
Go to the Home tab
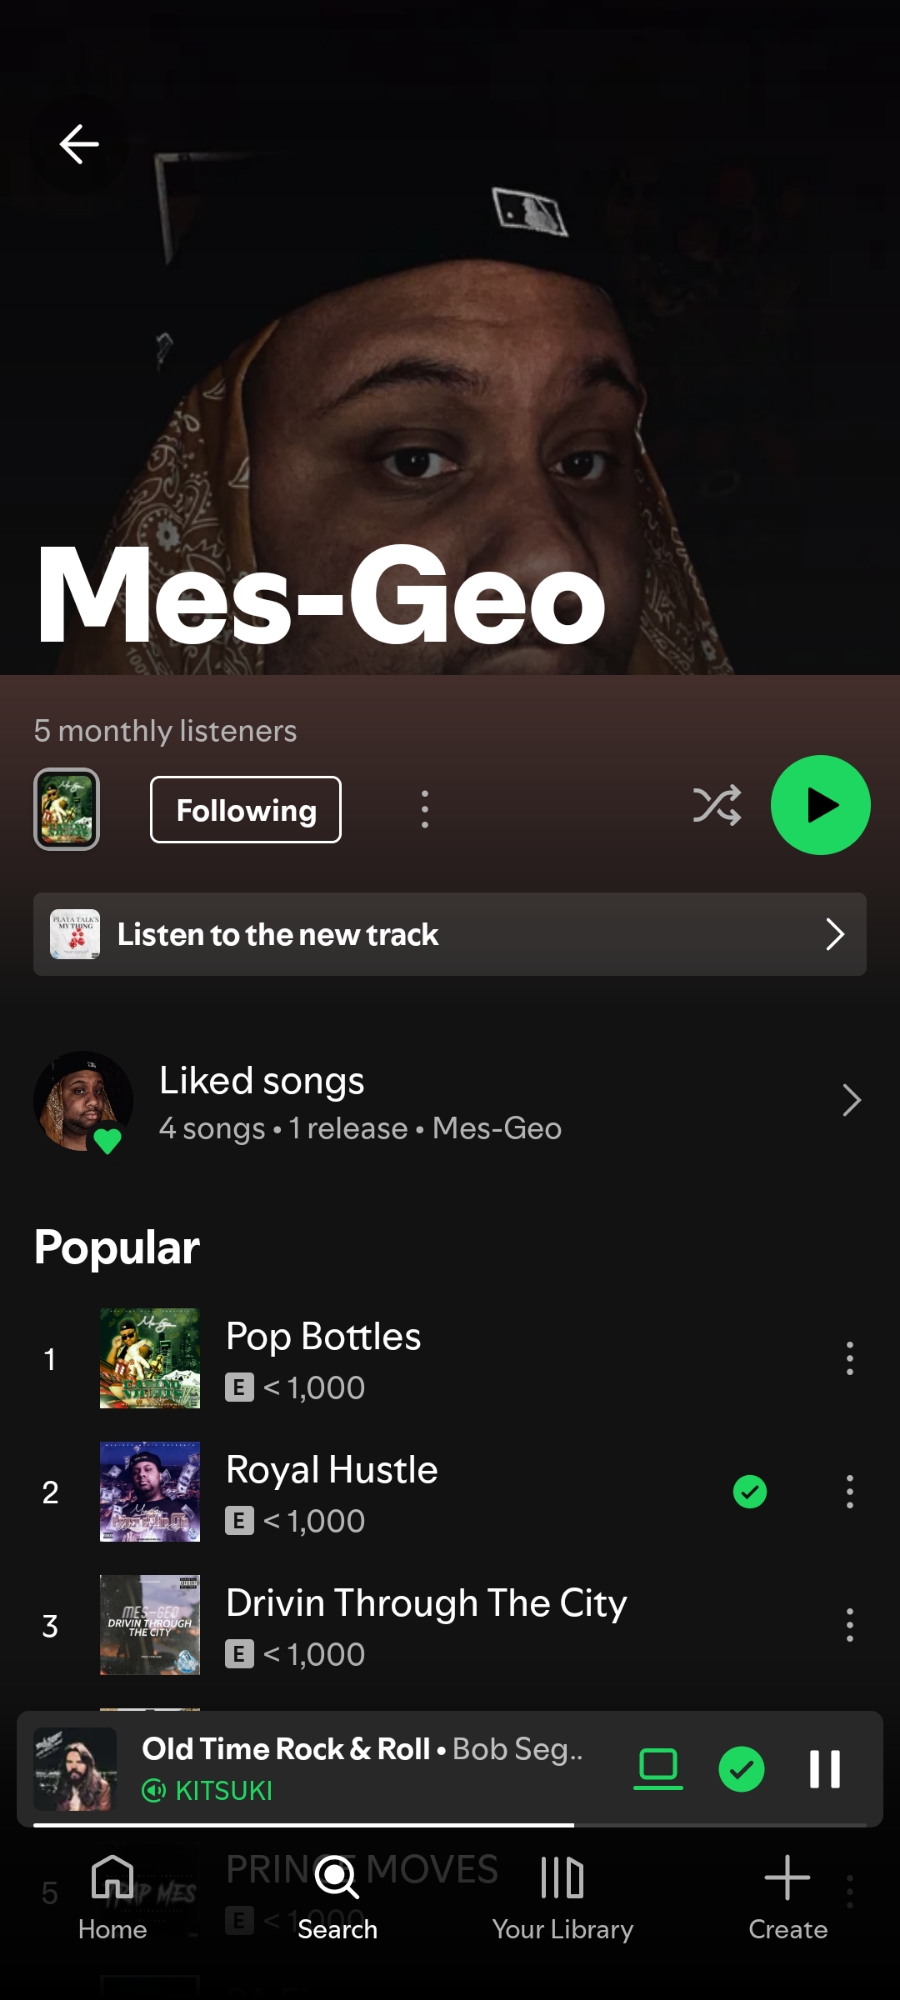[112, 1895]
